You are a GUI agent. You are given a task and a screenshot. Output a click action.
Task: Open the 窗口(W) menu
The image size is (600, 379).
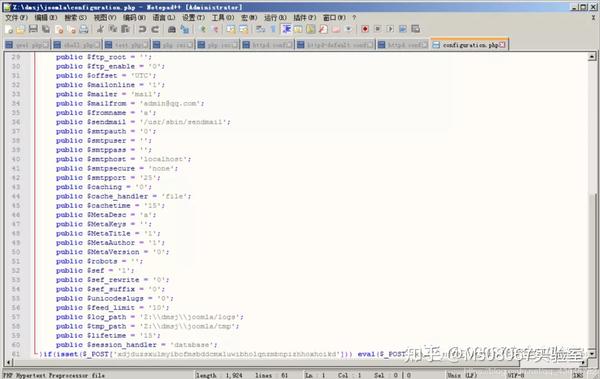click(334, 18)
